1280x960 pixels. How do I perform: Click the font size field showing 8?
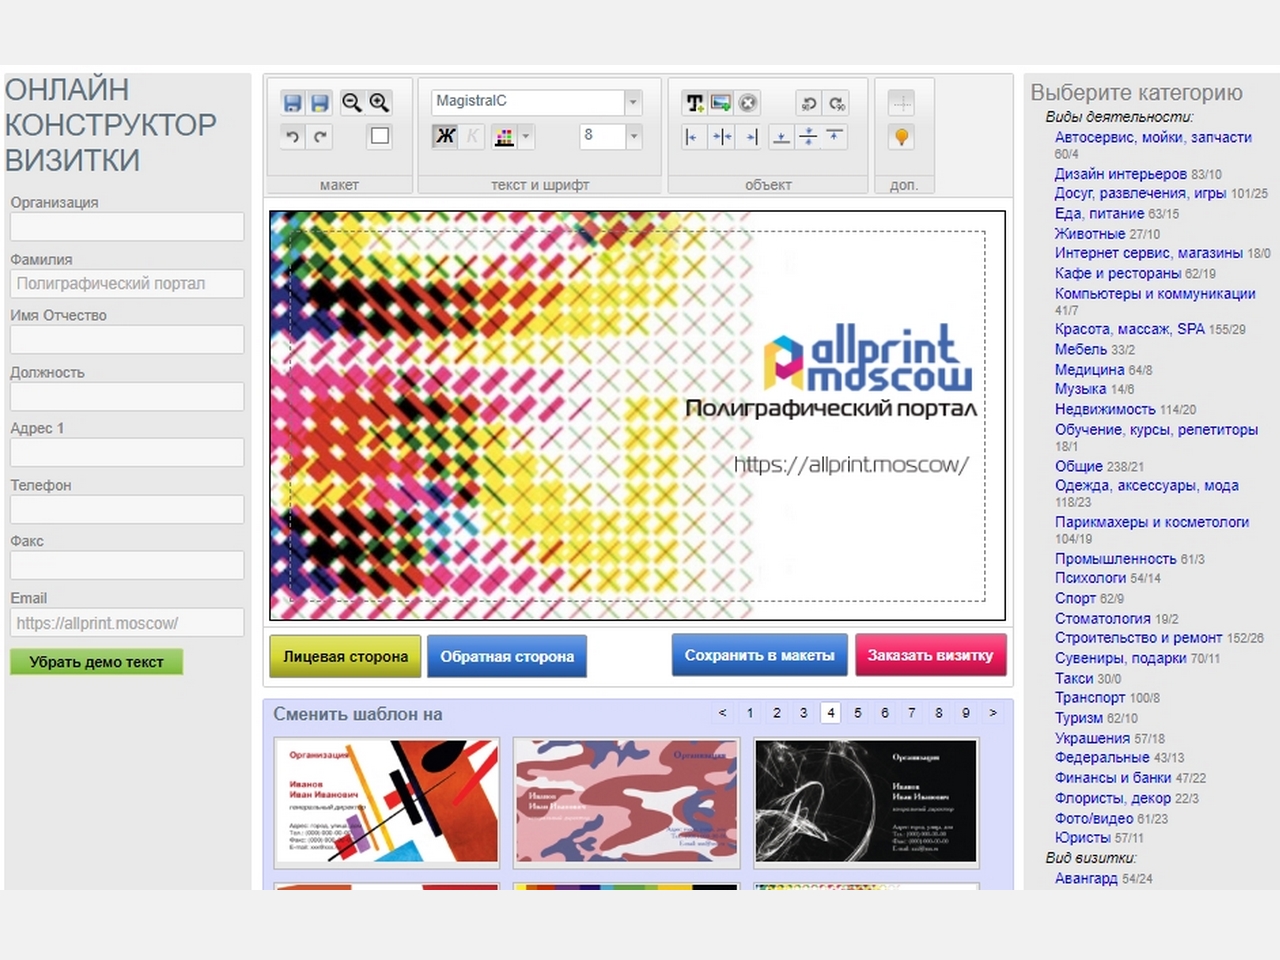pyautogui.click(x=602, y=136)
